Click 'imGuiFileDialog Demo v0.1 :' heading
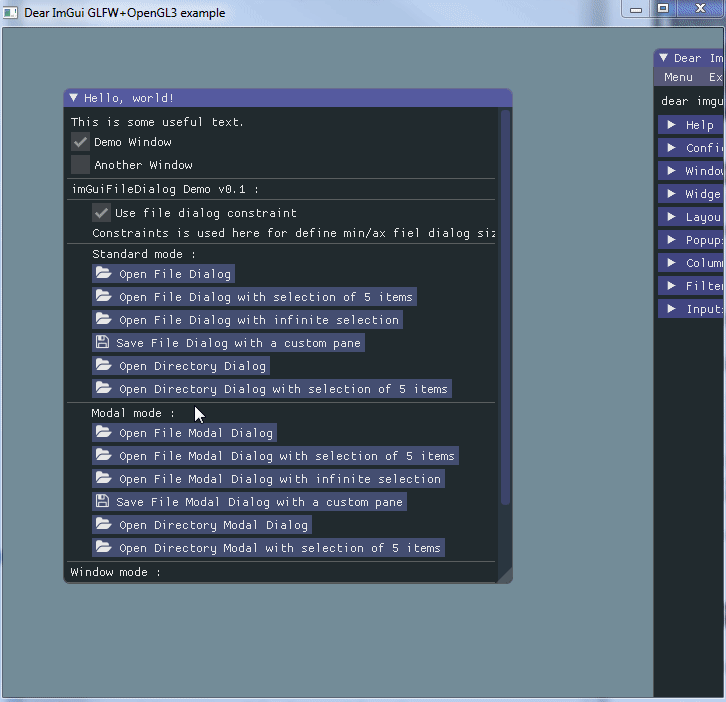The height and width of the screenshot is (702, 726). tap(165, 189)
